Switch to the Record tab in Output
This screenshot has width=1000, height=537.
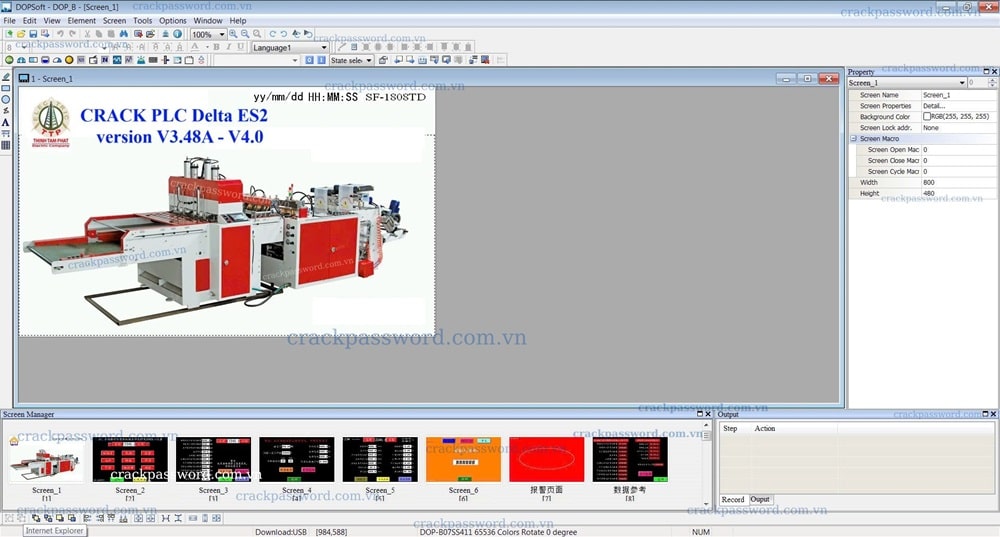pyautogui.click(x=732, y=499)
